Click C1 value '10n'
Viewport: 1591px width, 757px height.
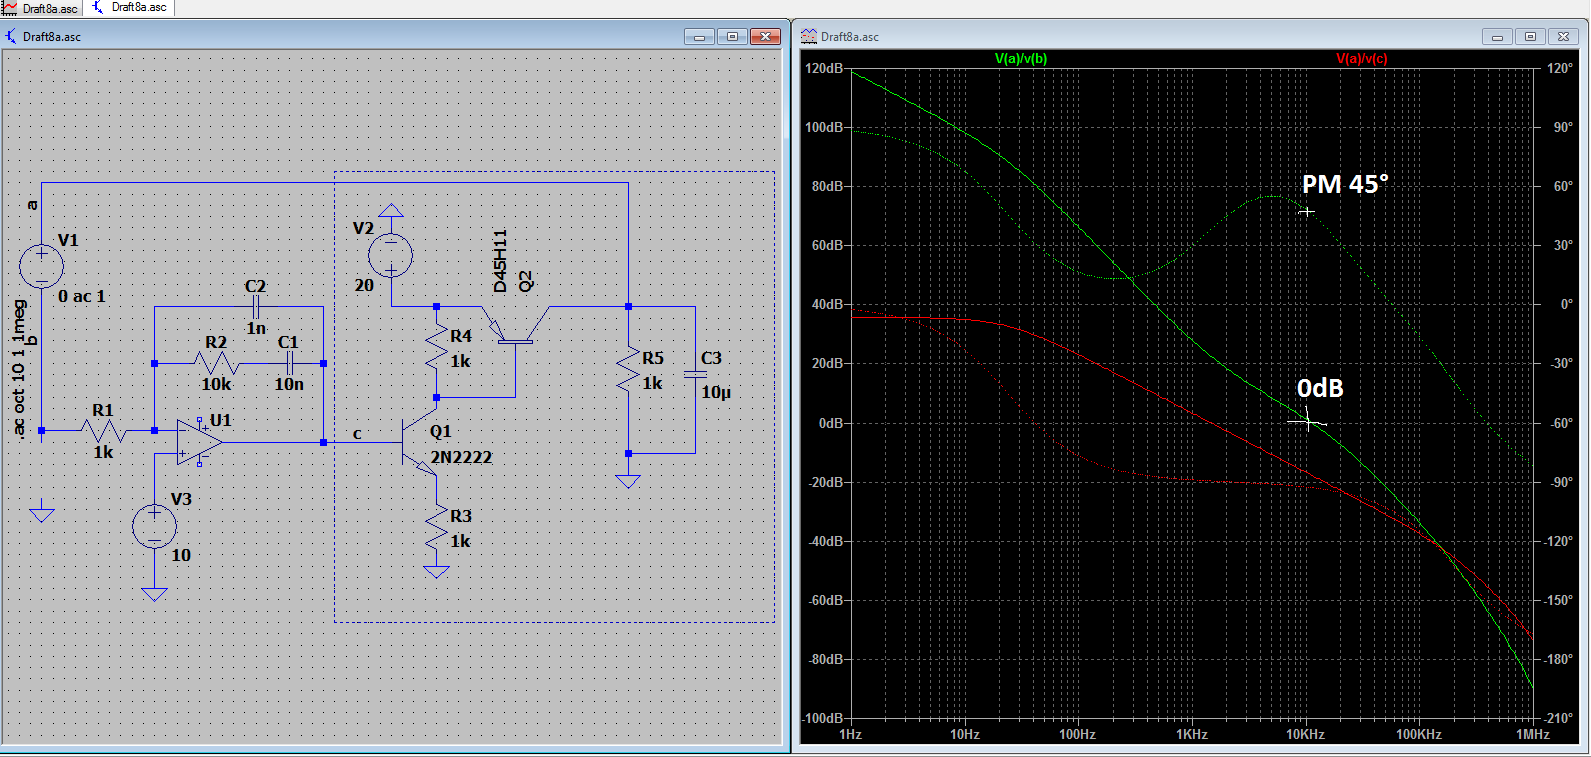pyautogui.click(x=289, y=384)
